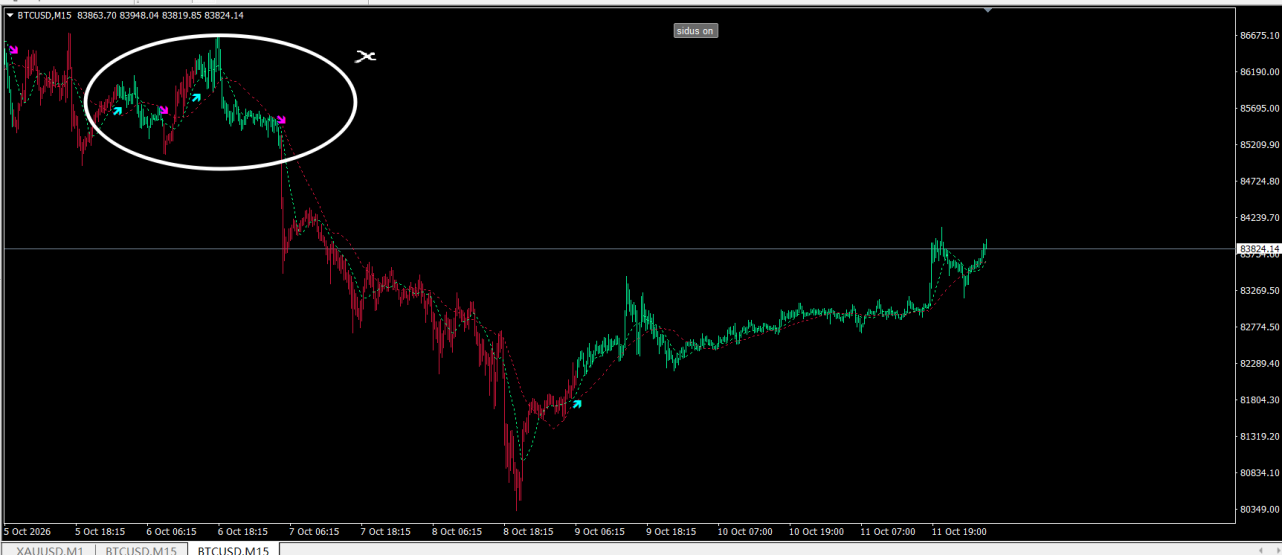Viewport: 1282px width, 555px height.
Task: Click the BTCUSD,M15 chart title text
Action: point(46,15)
